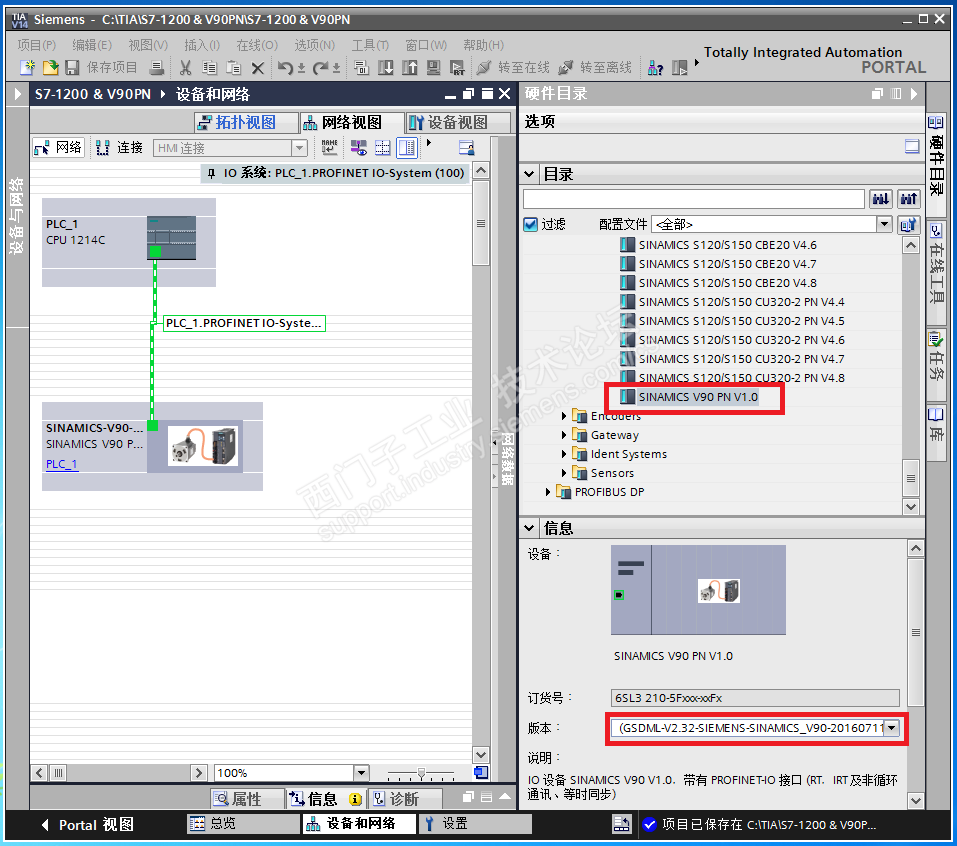Click the hardware catalog search field

point(693,198)
